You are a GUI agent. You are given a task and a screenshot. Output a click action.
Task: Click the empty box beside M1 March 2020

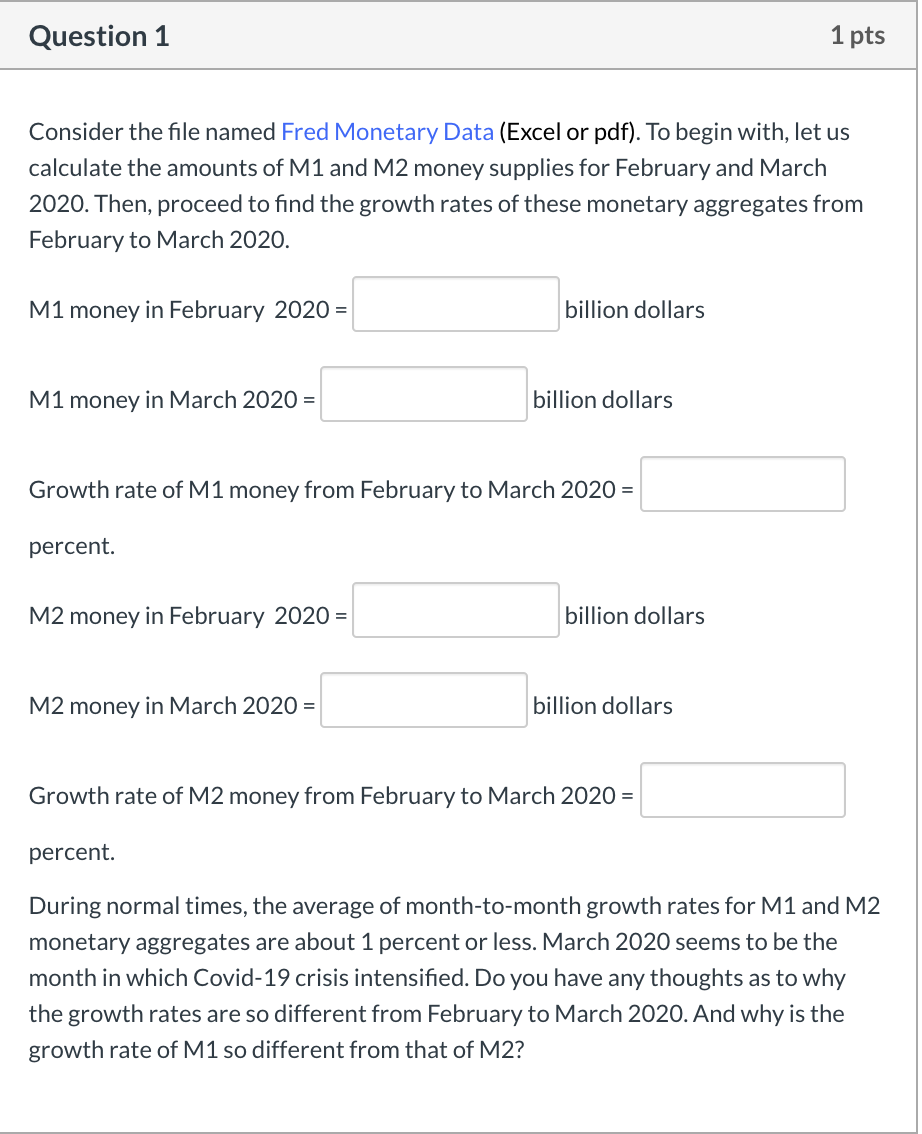point(423,393)
